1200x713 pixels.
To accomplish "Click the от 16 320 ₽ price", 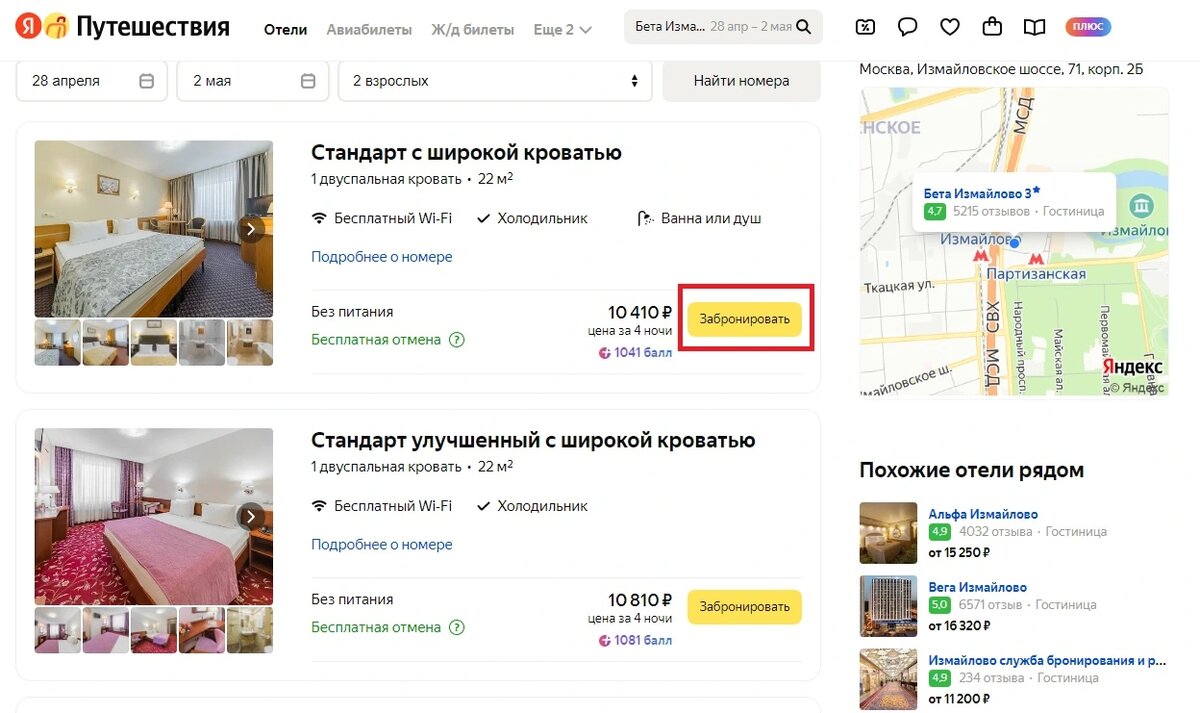I will tap(959, 625).
